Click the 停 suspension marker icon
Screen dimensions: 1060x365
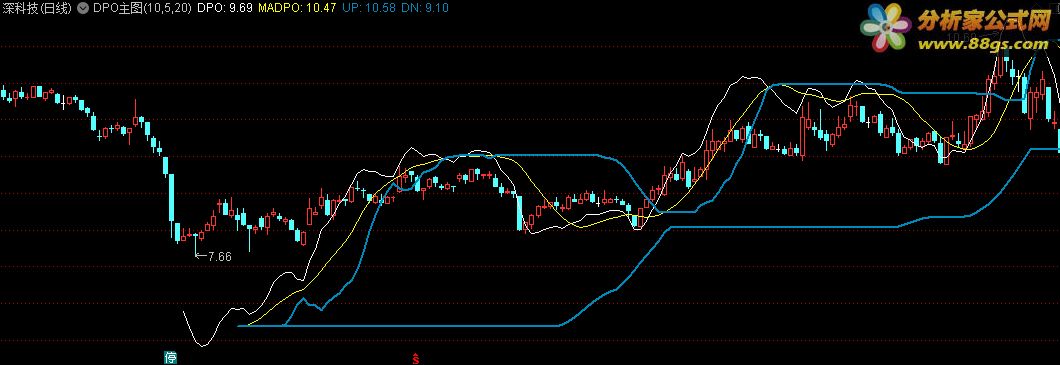pos(171,358)
